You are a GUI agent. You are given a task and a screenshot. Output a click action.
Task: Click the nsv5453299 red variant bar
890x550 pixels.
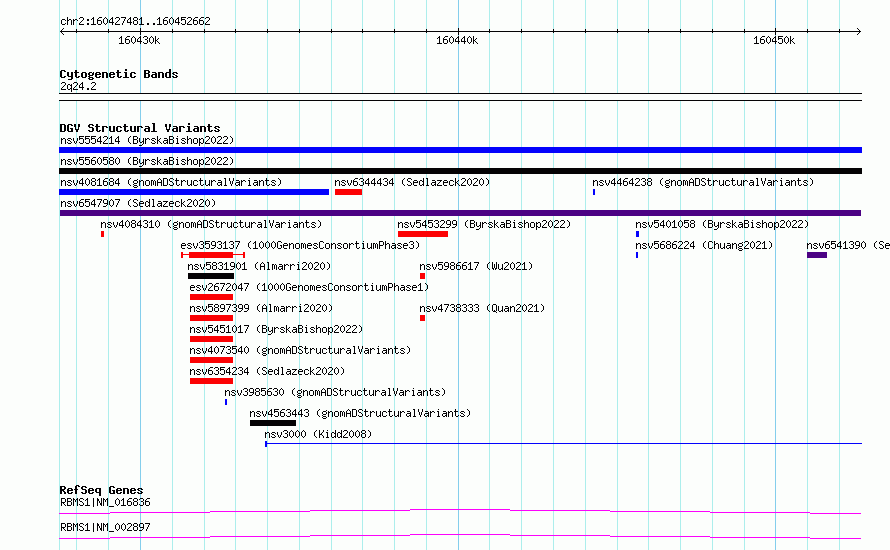tap(423, 234)
